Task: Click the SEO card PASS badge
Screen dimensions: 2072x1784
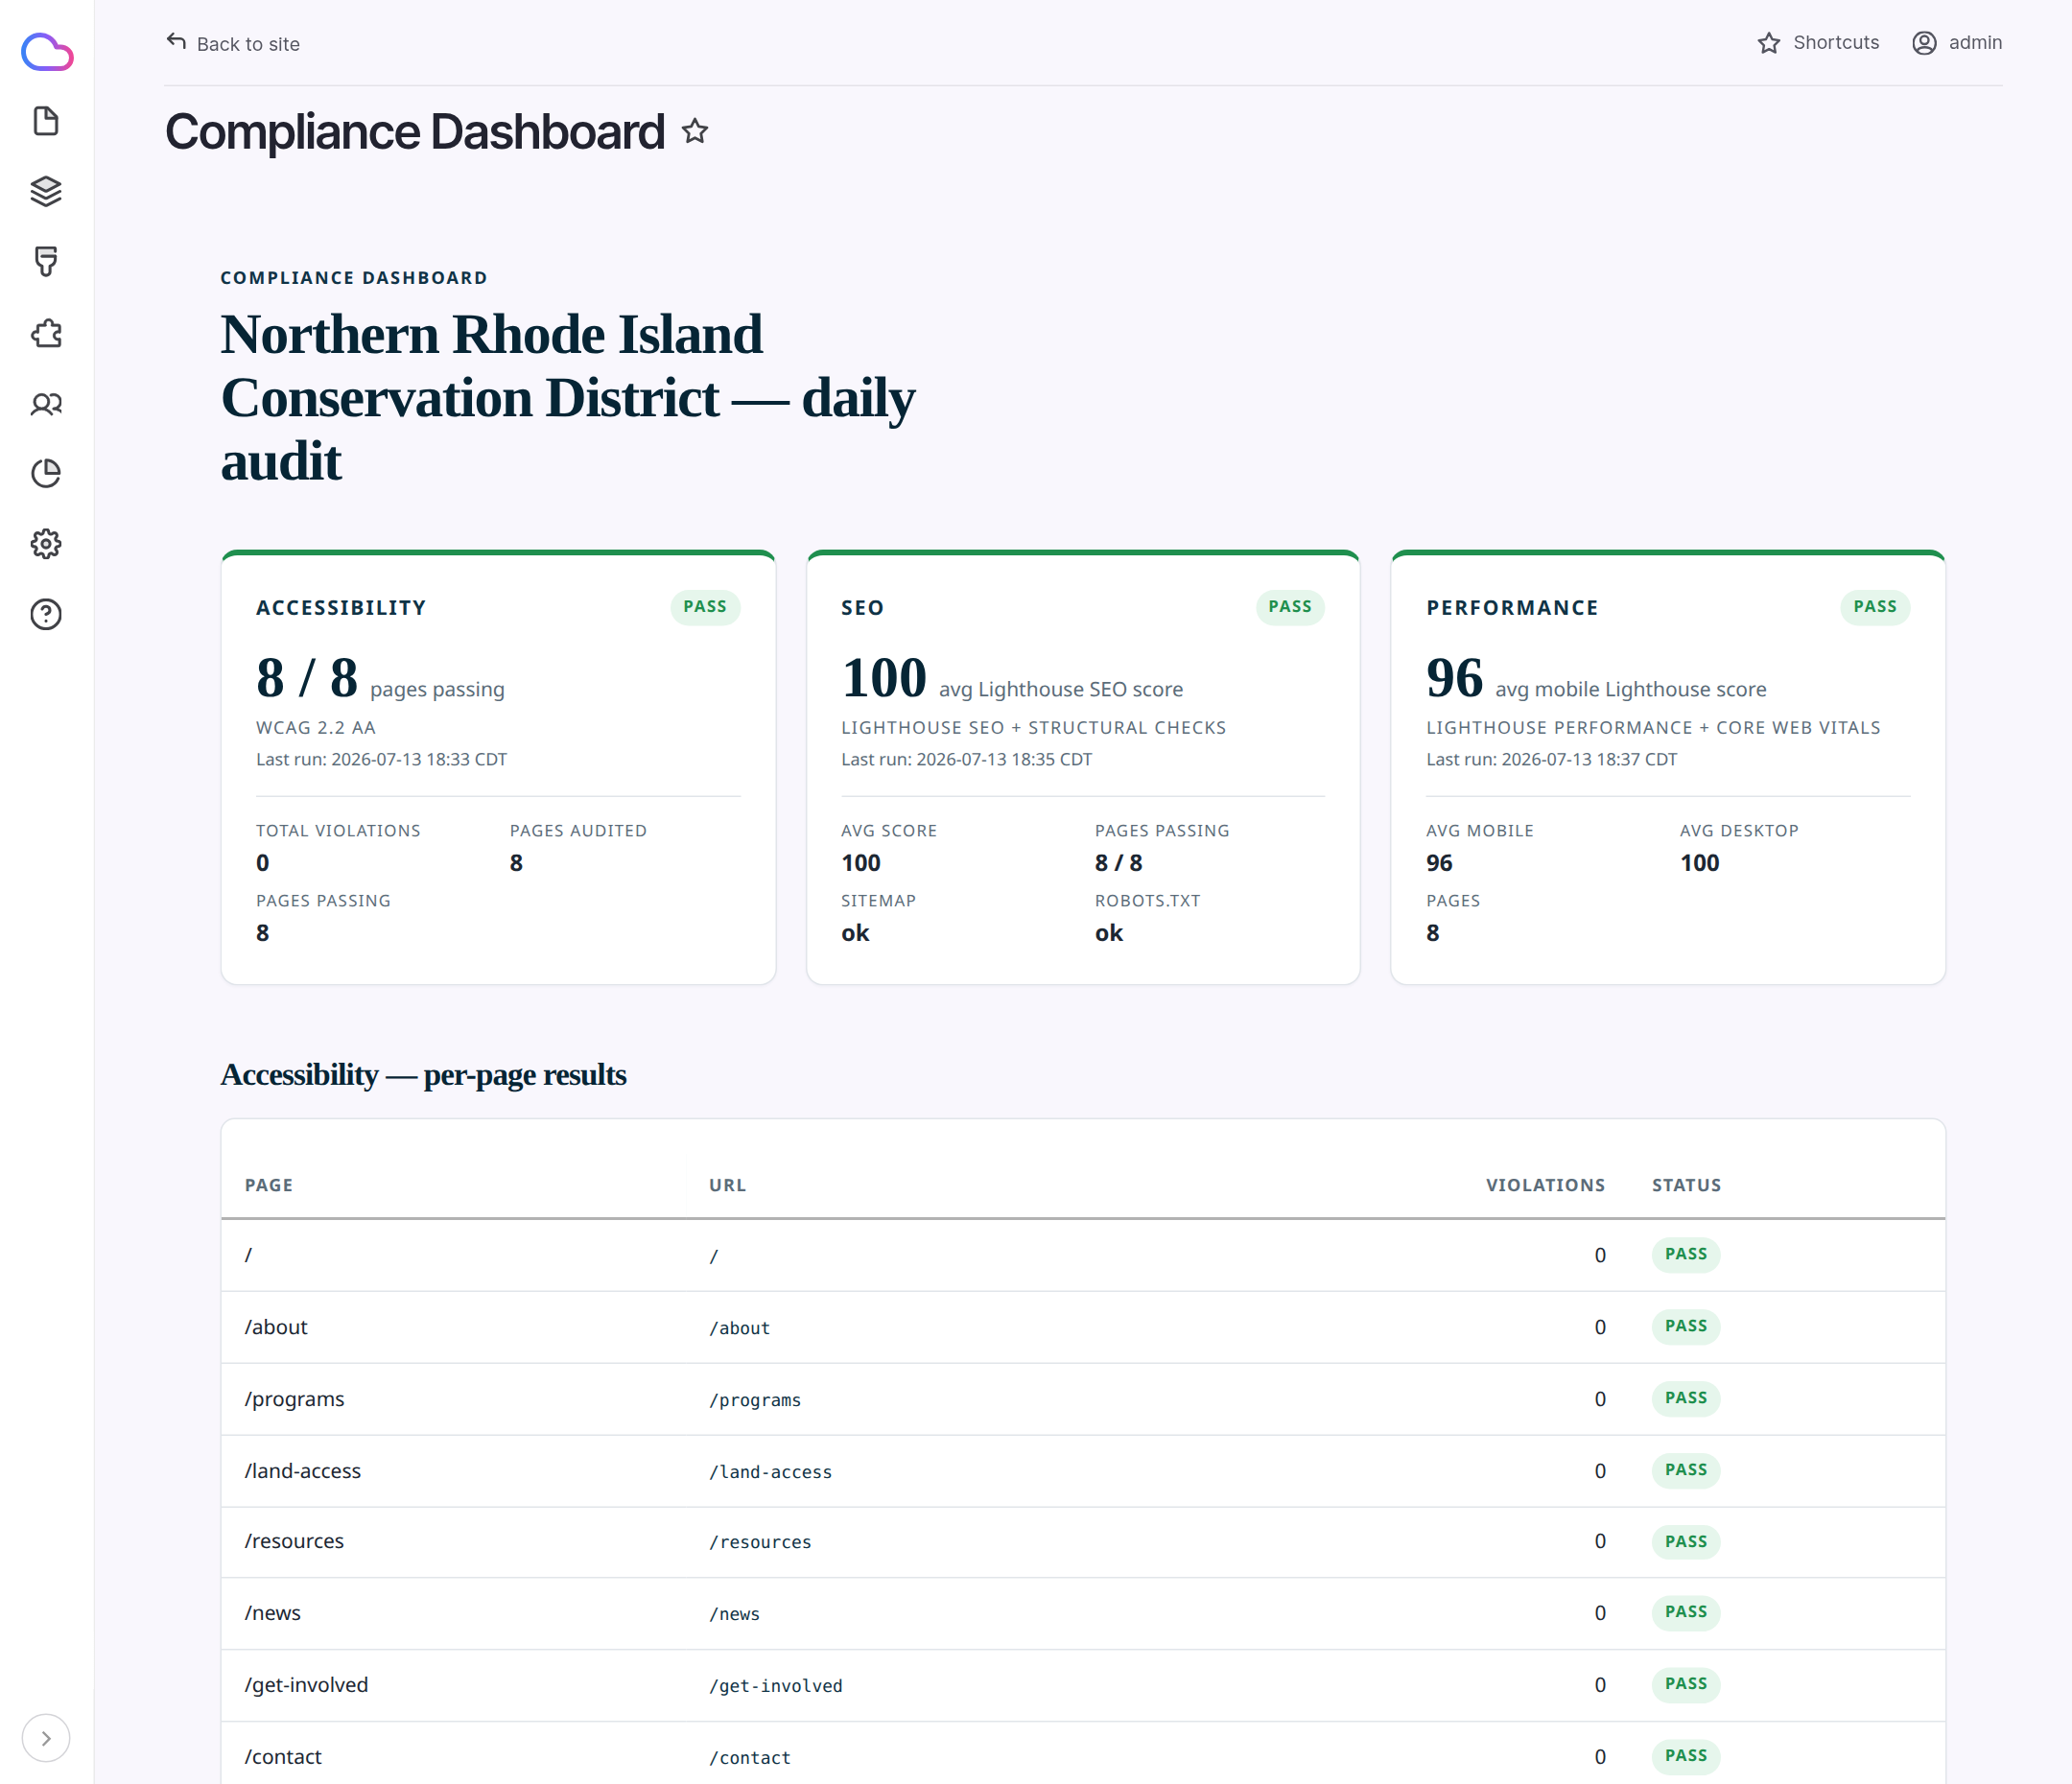Action: tap(1290, 607)
